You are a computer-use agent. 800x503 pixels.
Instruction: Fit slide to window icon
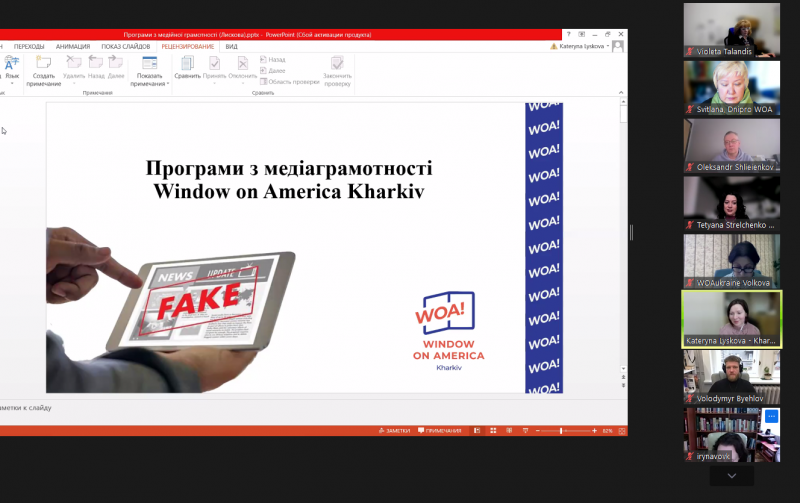(622, 431)
